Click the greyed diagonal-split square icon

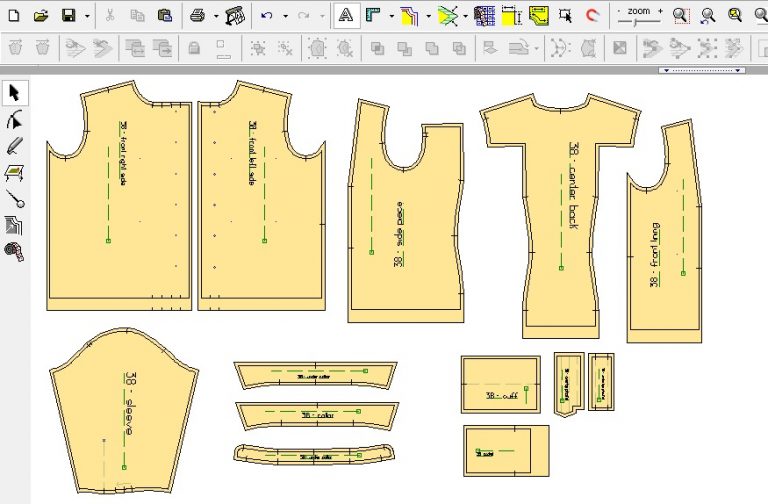(x=620, y=48)
